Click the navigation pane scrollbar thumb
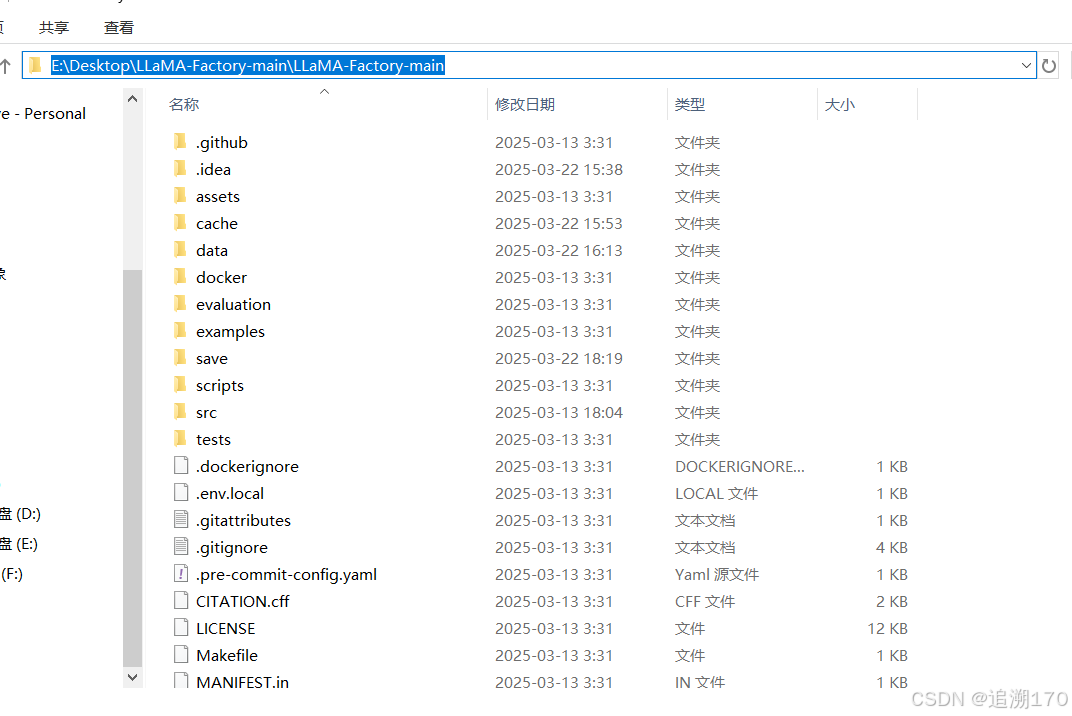1072x716 pixels. click(x=133, y=468)
